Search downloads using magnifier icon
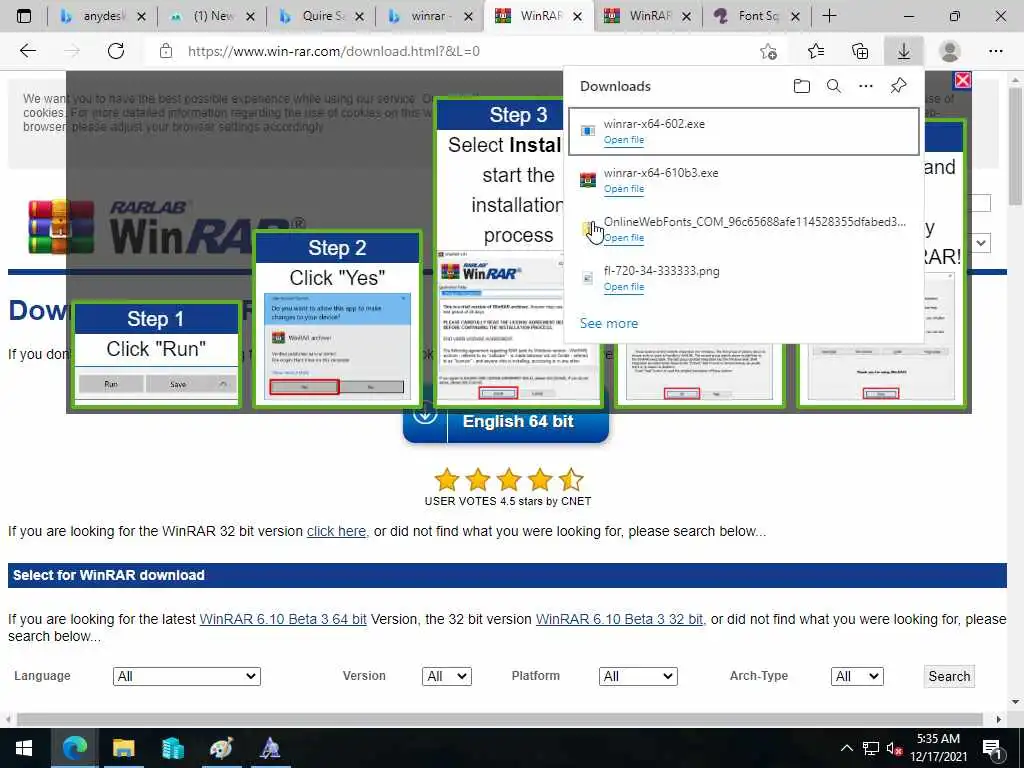 (833, 86)
